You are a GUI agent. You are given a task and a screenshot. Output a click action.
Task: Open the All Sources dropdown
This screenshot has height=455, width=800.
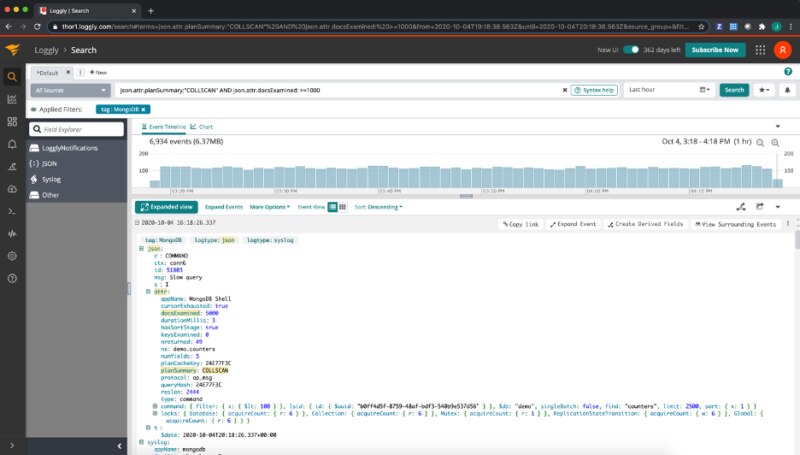[x=70, y=90]
